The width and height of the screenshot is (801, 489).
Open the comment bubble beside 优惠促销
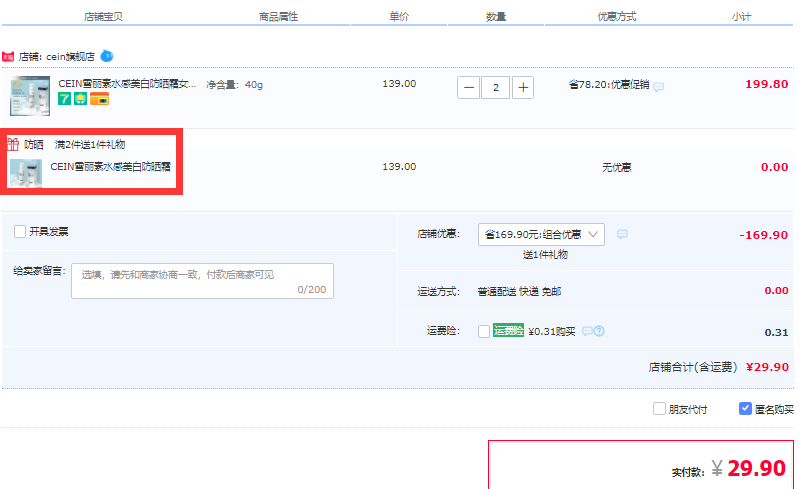pos(658,86)
